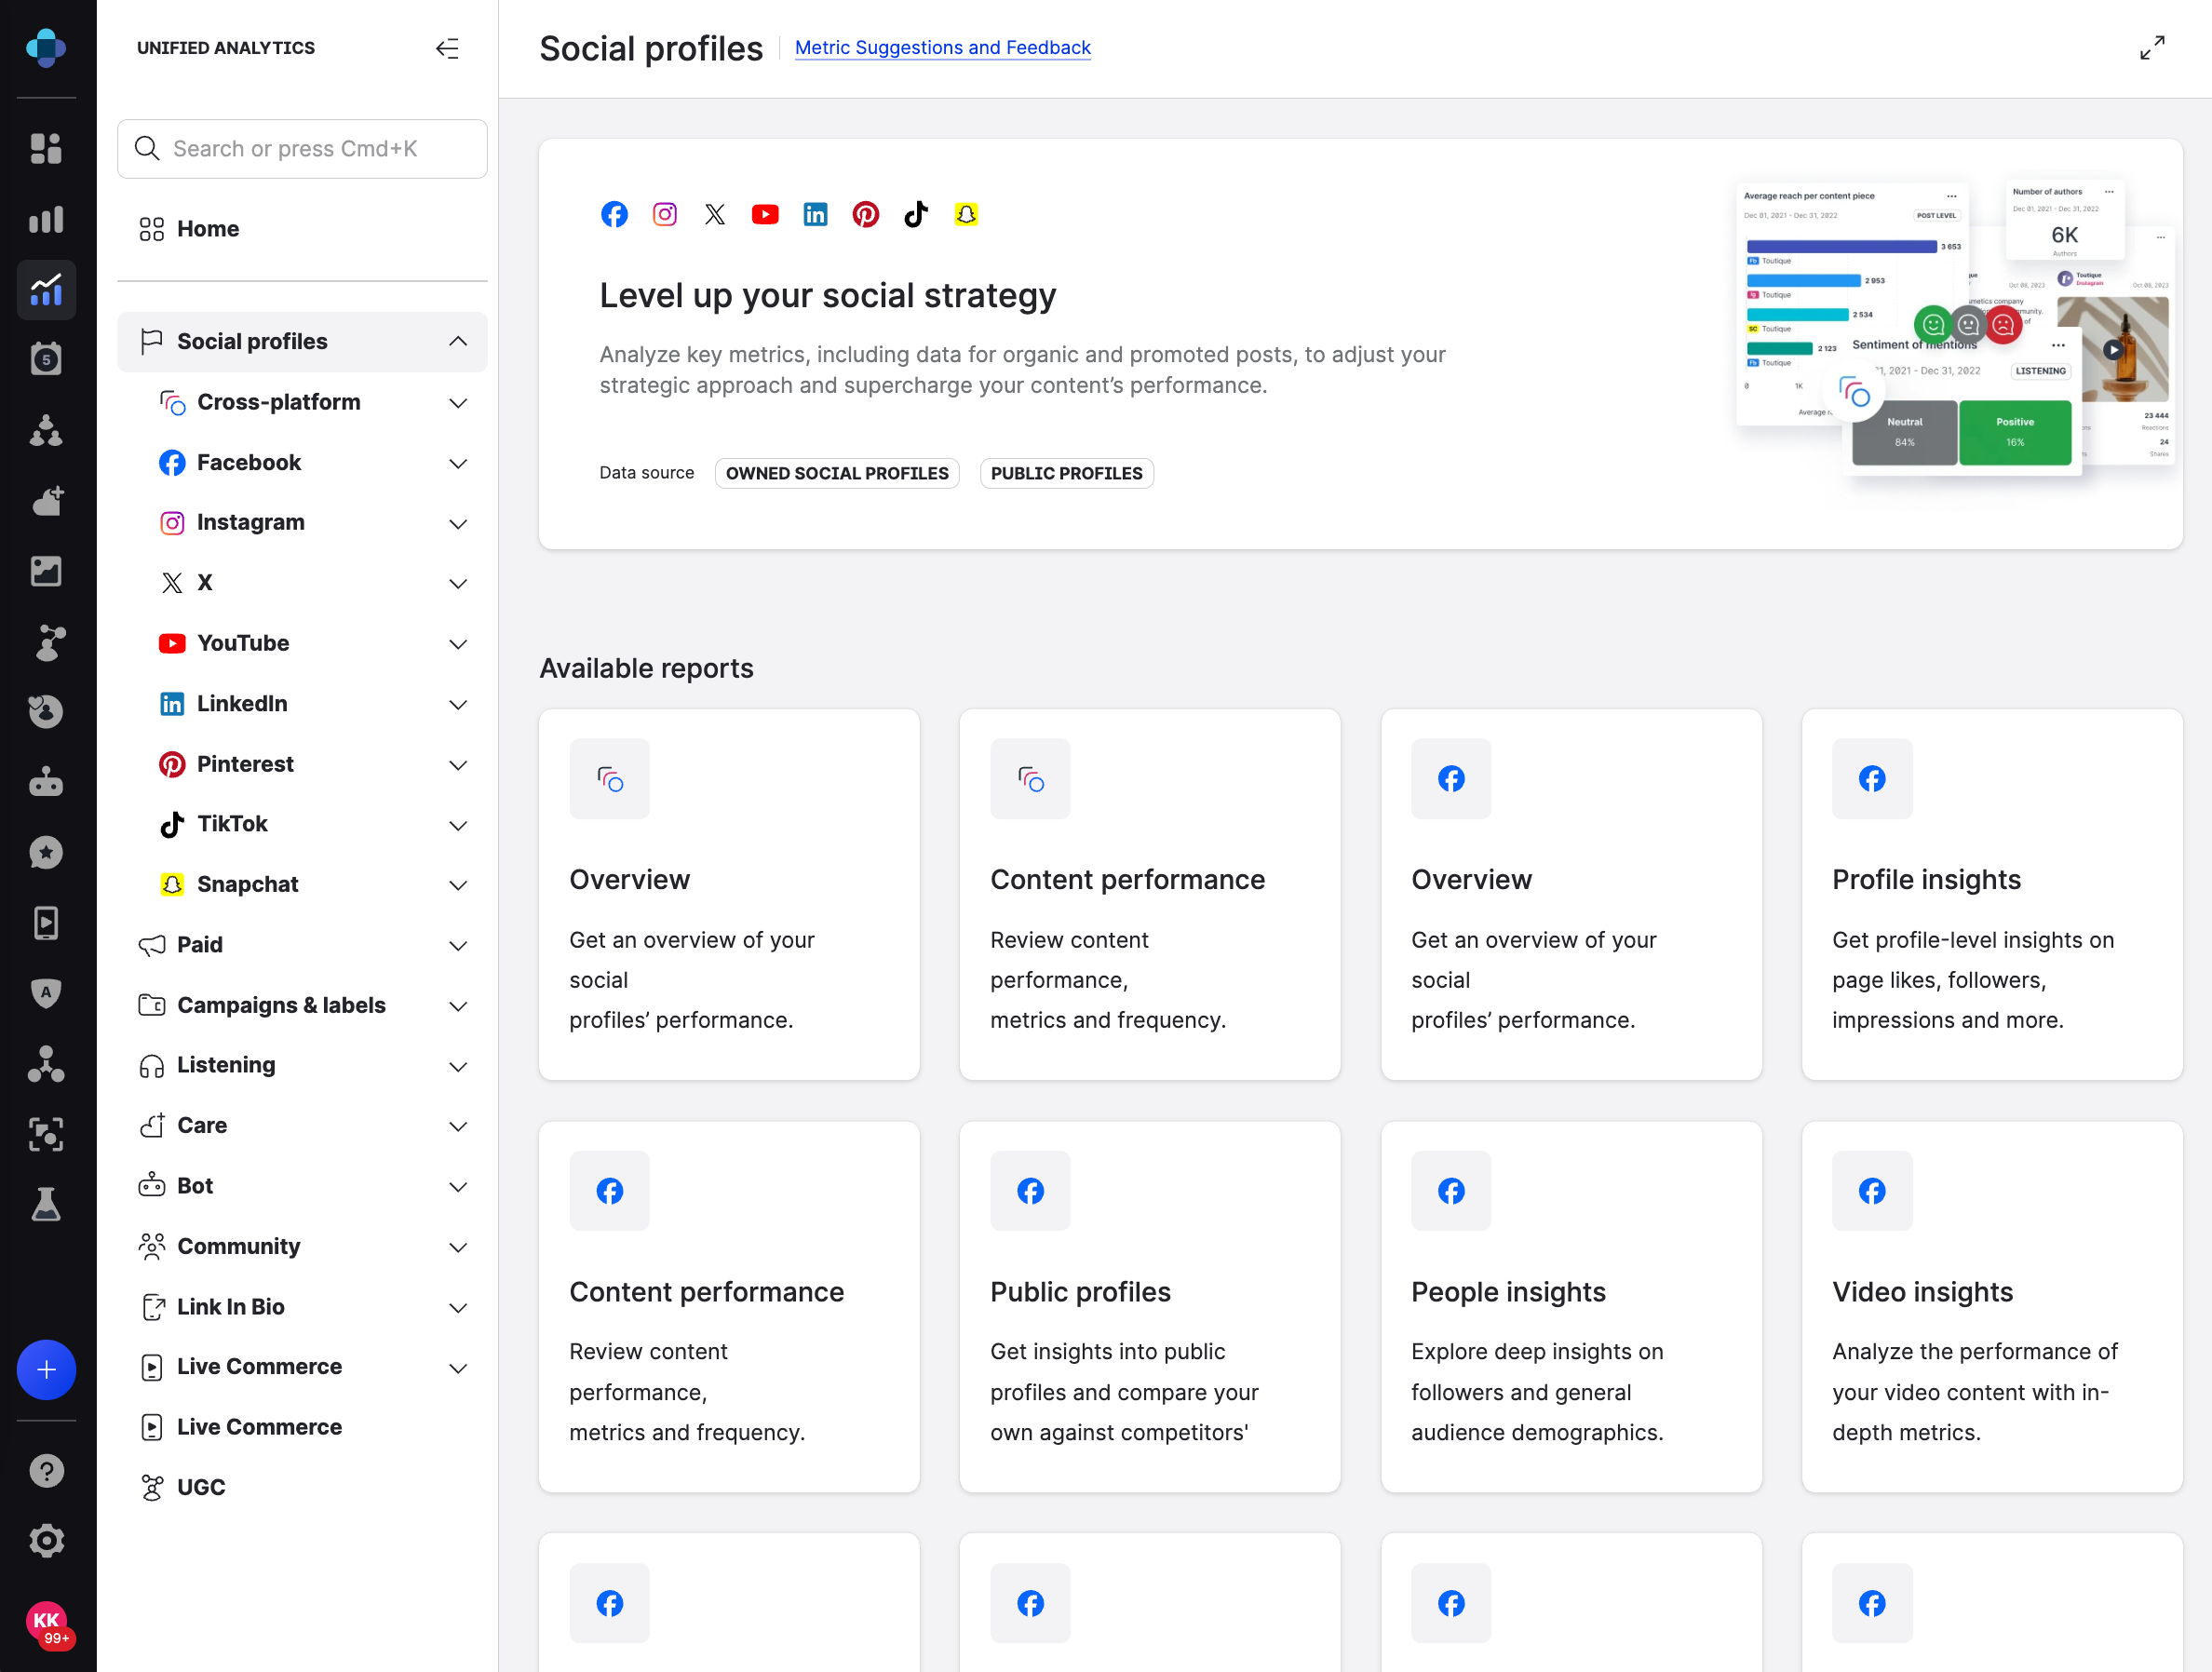2212x1672 pixels.
Task: Select the bar chart analytics icon in sidebar
Action: click(46, 219)
